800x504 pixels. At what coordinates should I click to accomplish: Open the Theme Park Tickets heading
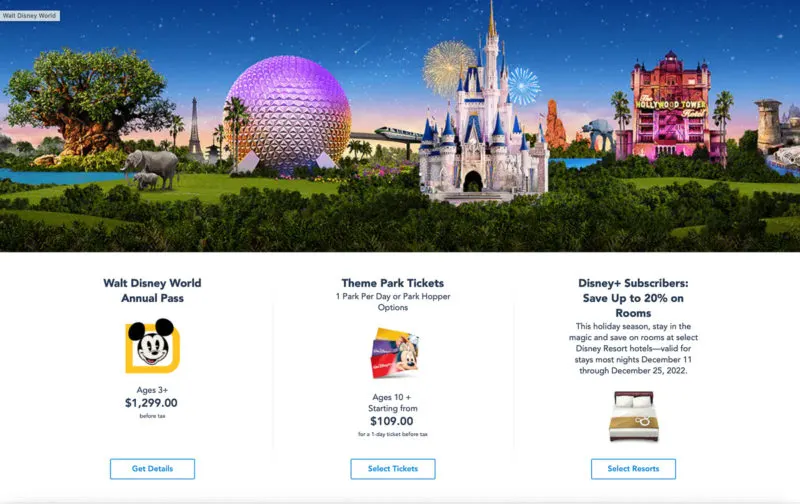(x=393, y=283)
